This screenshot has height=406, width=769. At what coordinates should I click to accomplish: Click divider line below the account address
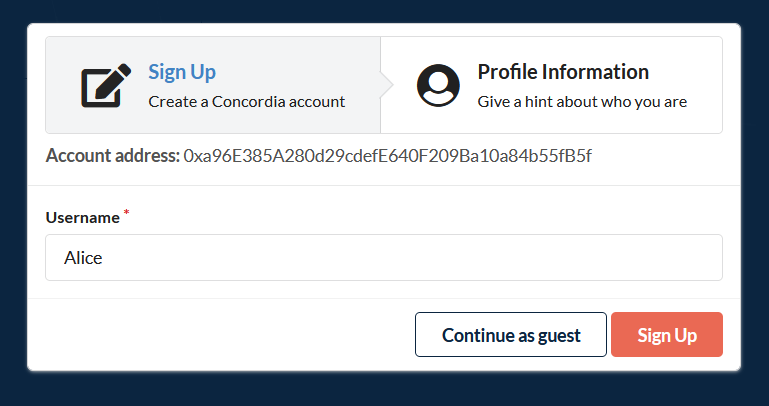384,185
